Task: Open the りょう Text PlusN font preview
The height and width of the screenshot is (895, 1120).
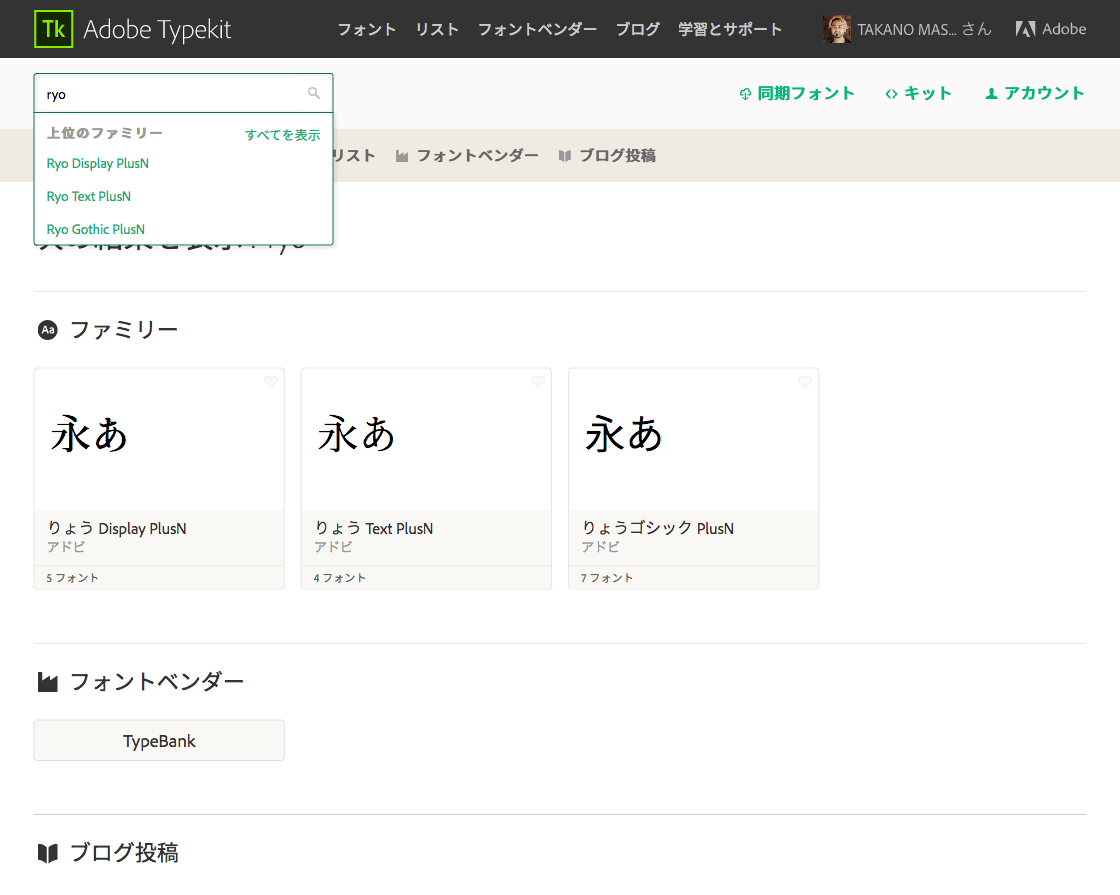Action: (x=426, y=439)
